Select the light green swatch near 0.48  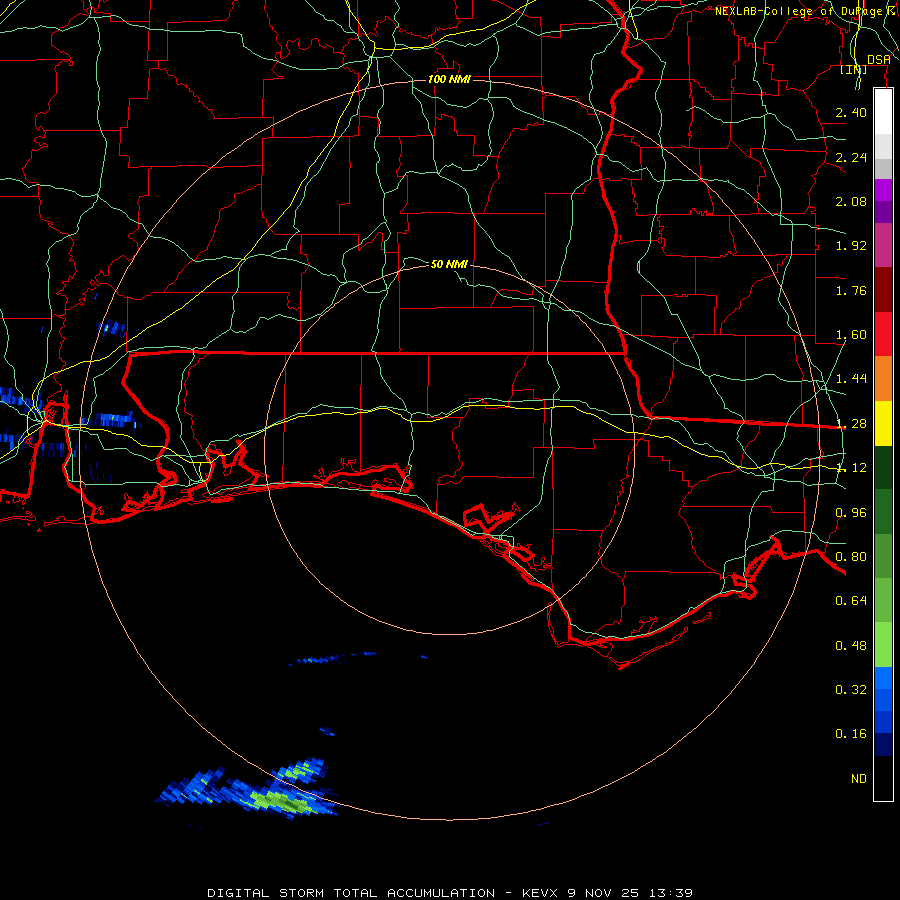(x=883, y=645)
